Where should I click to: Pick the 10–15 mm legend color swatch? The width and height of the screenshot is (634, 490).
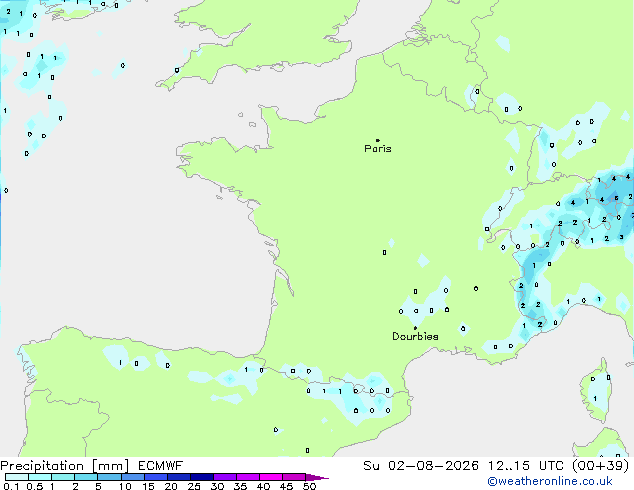coord(133,477)
